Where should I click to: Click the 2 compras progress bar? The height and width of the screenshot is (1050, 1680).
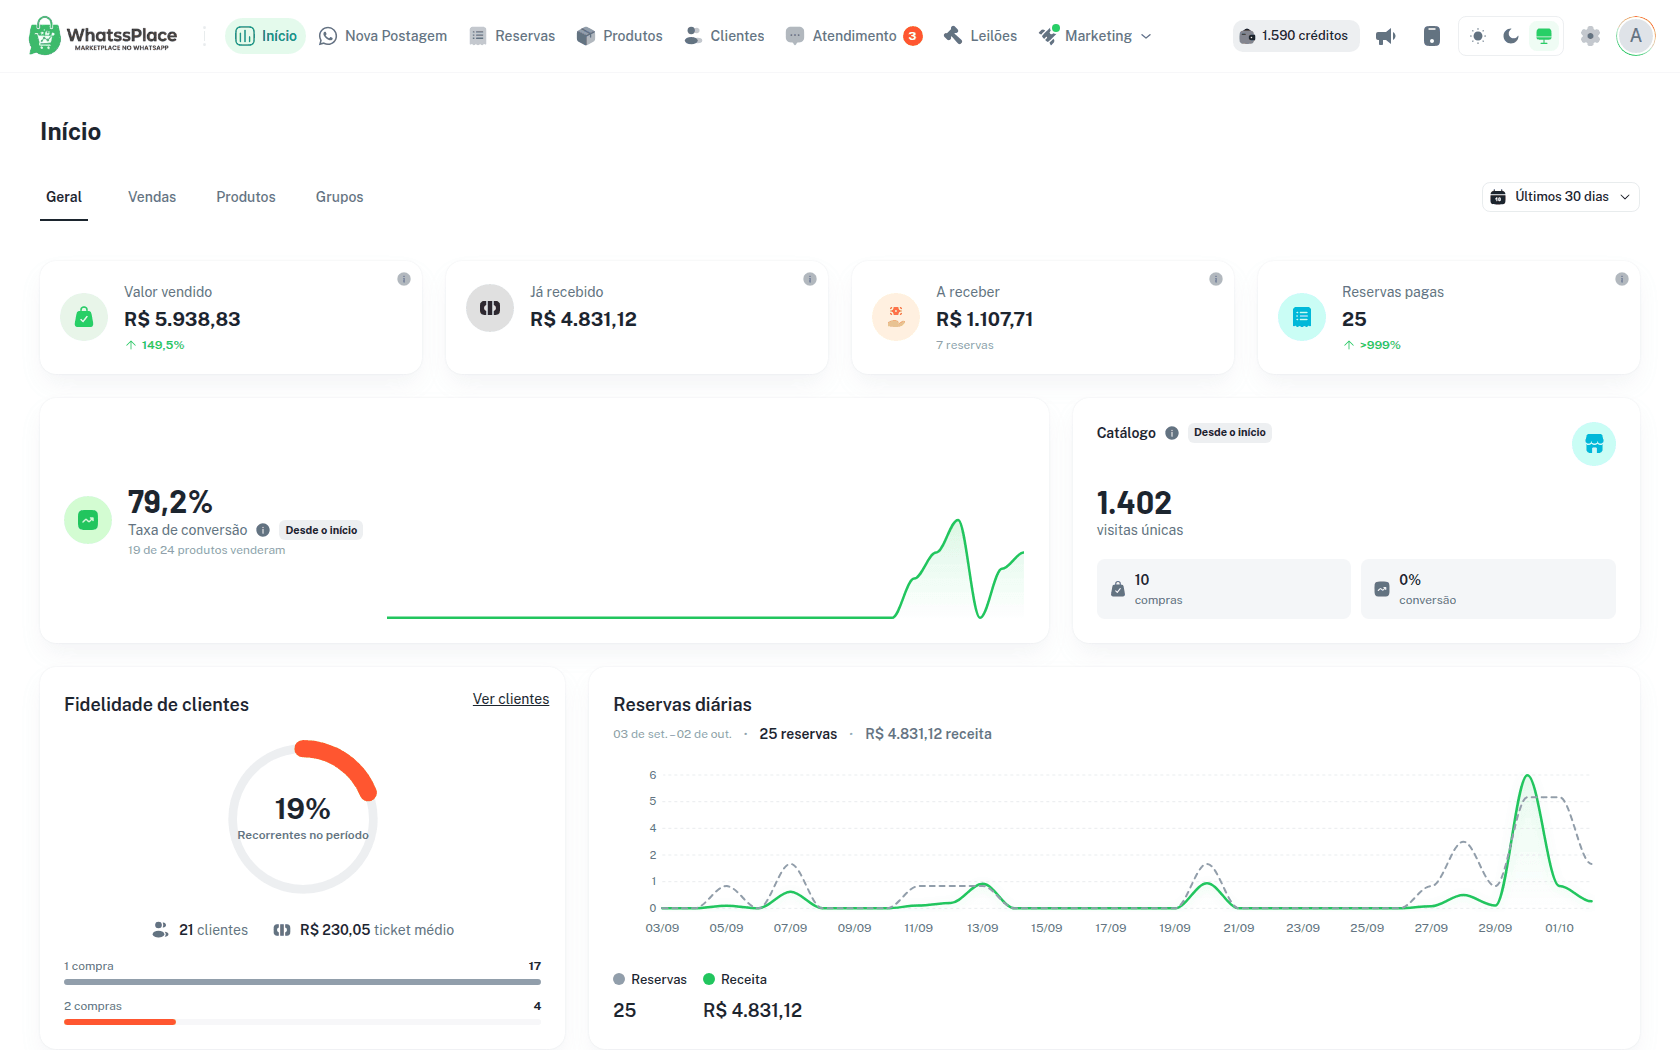pos(302,1022)
